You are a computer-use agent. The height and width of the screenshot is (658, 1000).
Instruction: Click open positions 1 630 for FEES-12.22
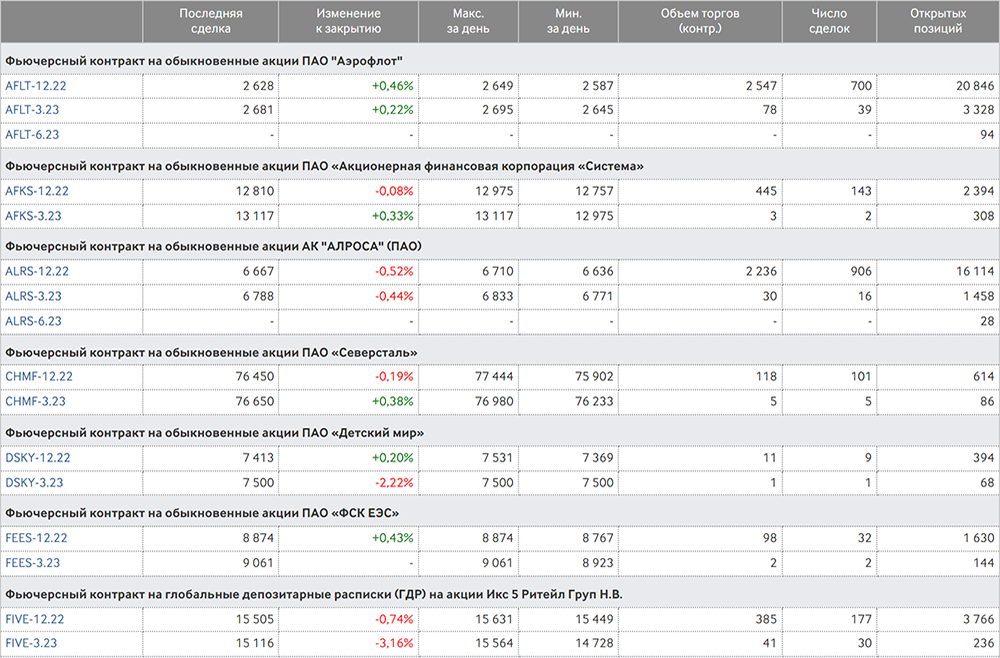979,538
